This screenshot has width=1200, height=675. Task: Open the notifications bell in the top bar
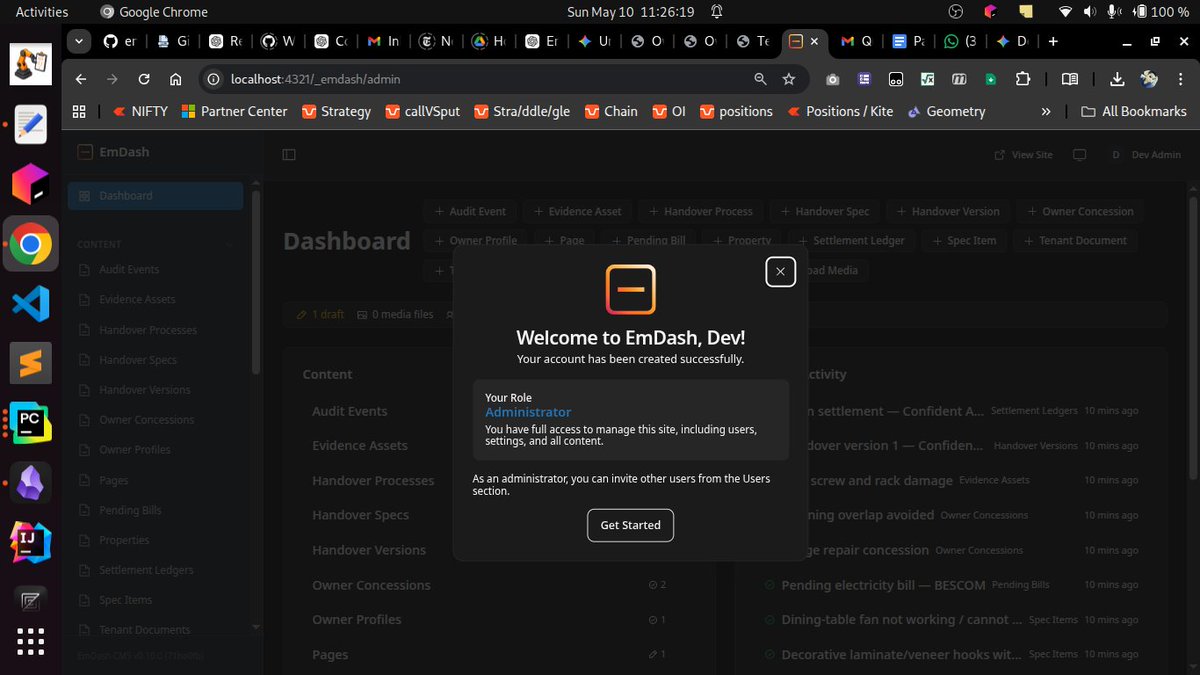click(x=716, y=12)
